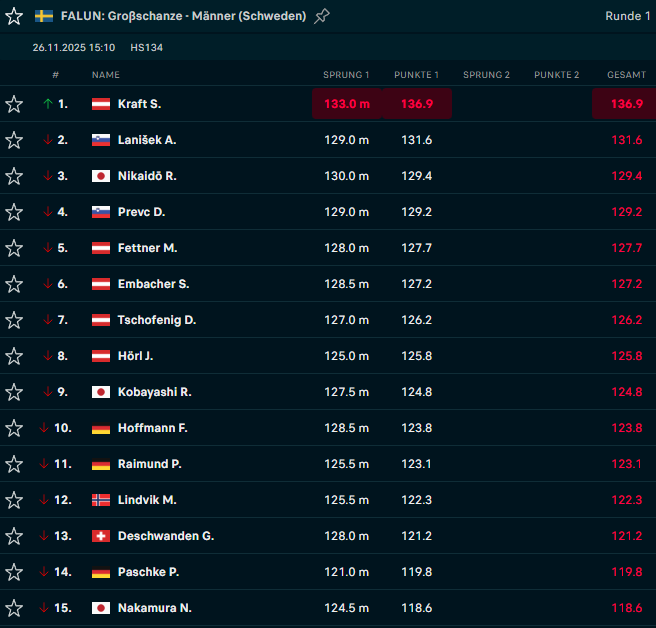
Task: Click the Slovenian flag beside Prevc D.
Action: [100, 212]
